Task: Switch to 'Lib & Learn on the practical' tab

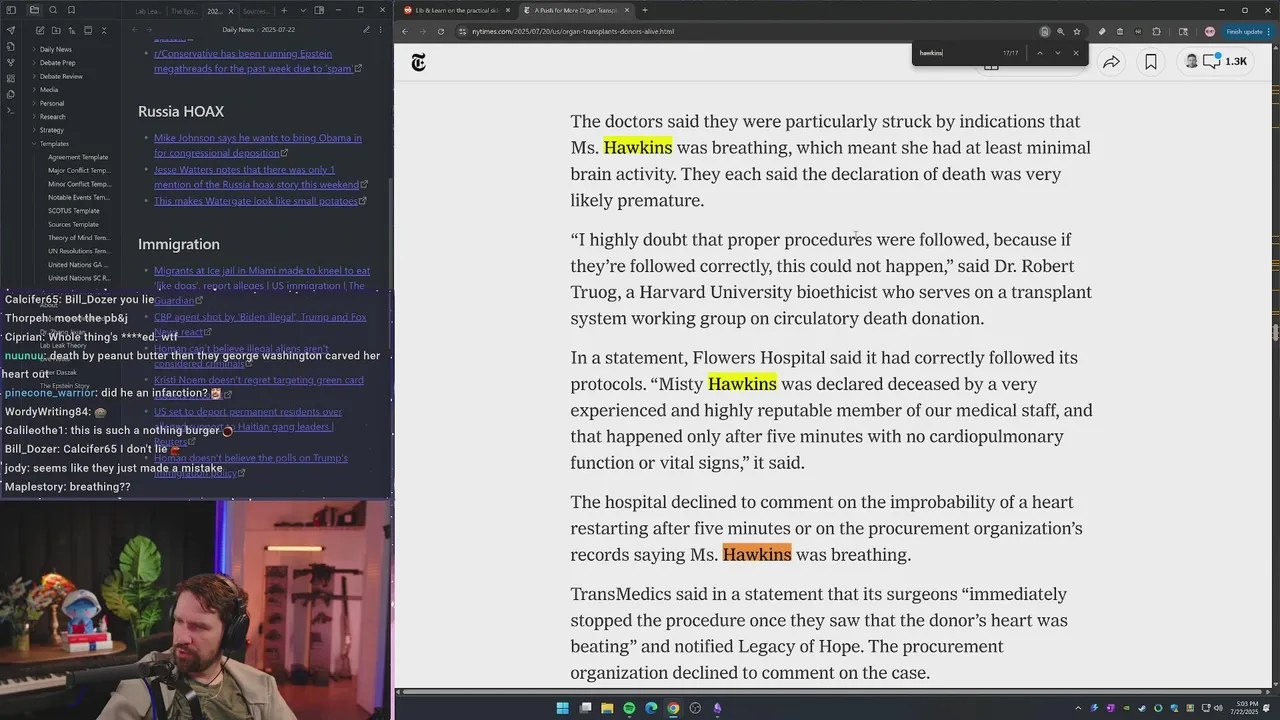Action: [457, 10]
